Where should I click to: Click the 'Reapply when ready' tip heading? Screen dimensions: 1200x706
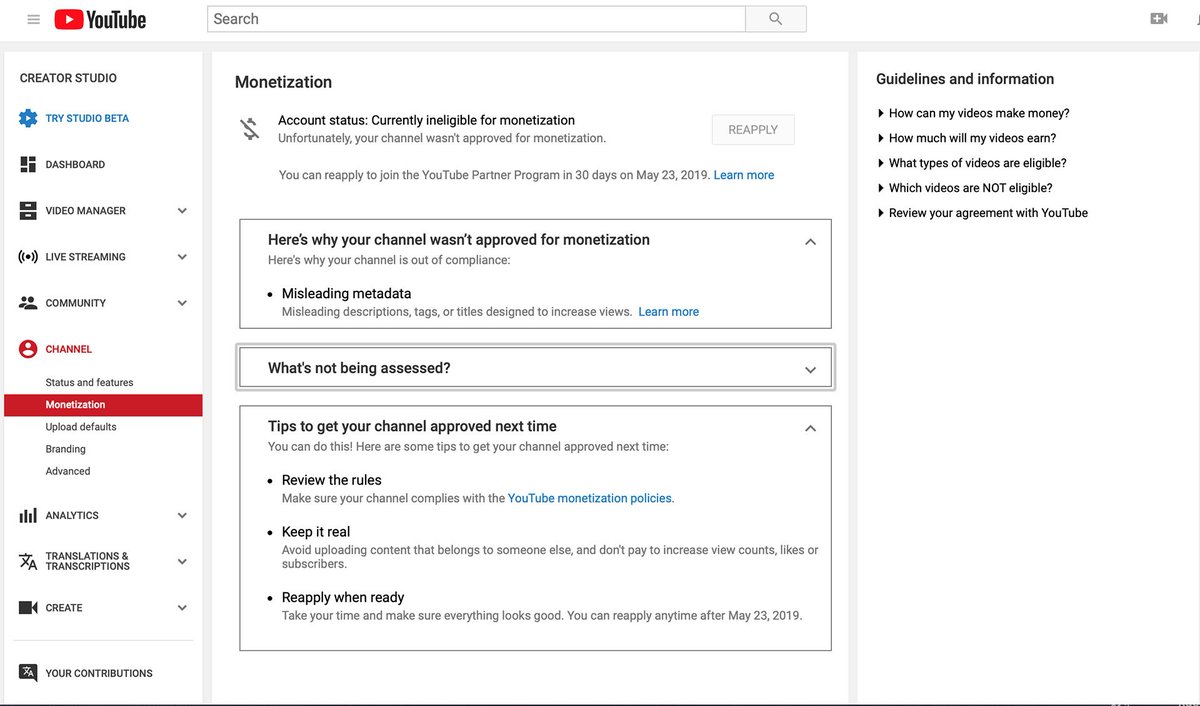(x=343, y=598)
